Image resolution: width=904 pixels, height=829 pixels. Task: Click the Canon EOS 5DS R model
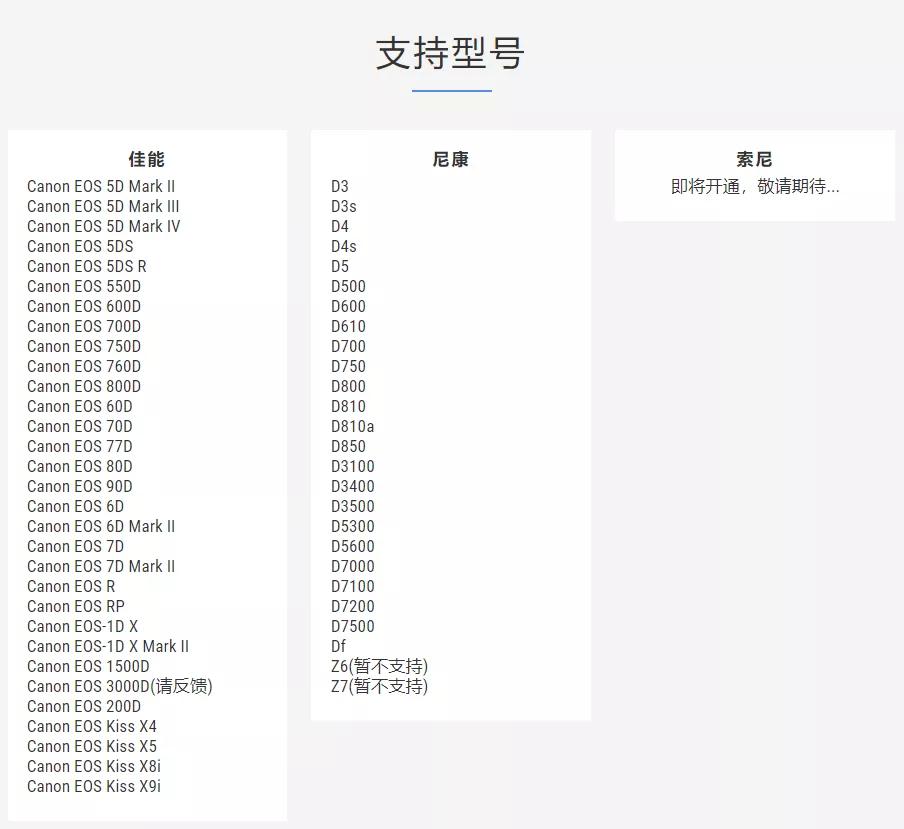click(86, 266)
